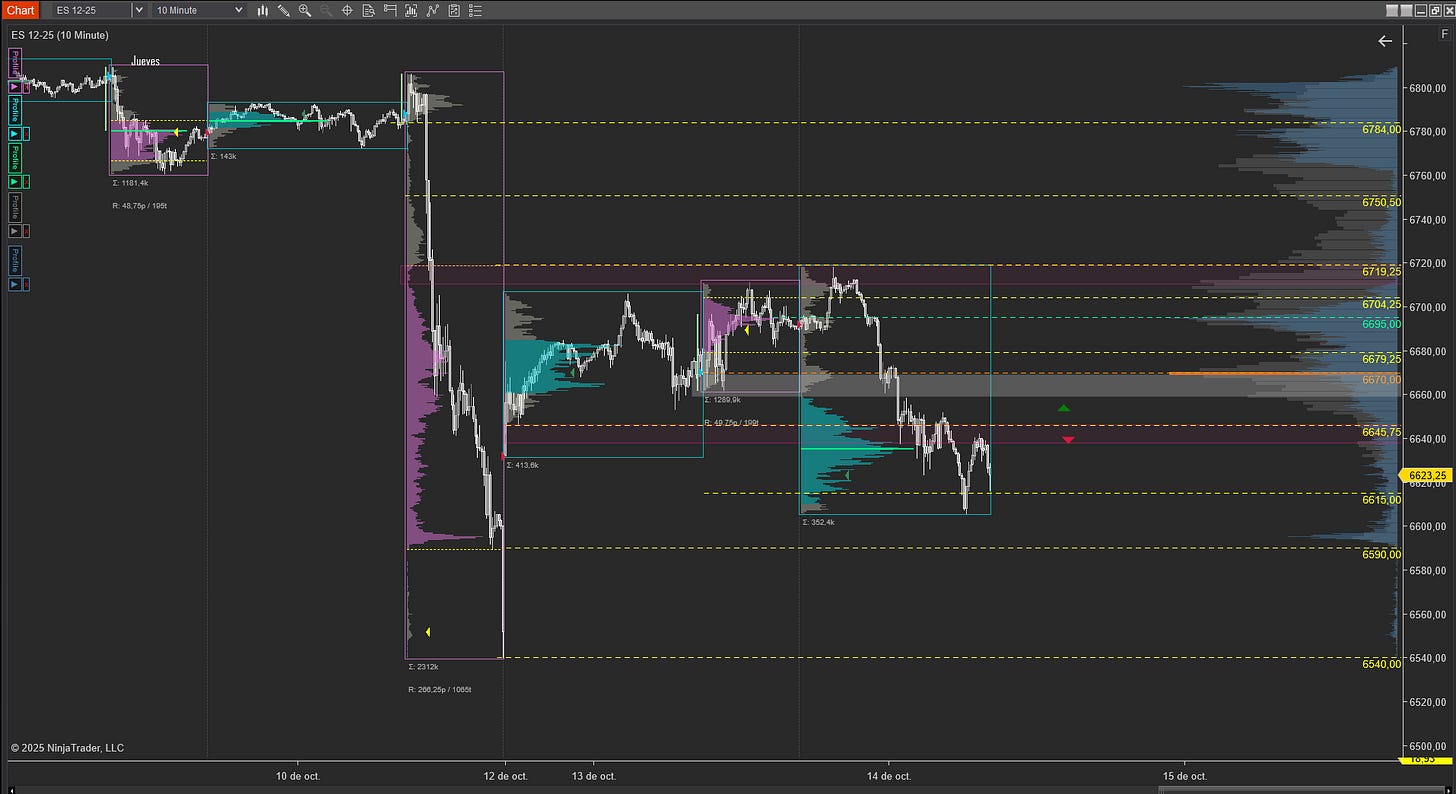The width and height of the screenshot is (1456, 794).
Task: Click the zoom out magnifier
Action: [x=326, y=10]
